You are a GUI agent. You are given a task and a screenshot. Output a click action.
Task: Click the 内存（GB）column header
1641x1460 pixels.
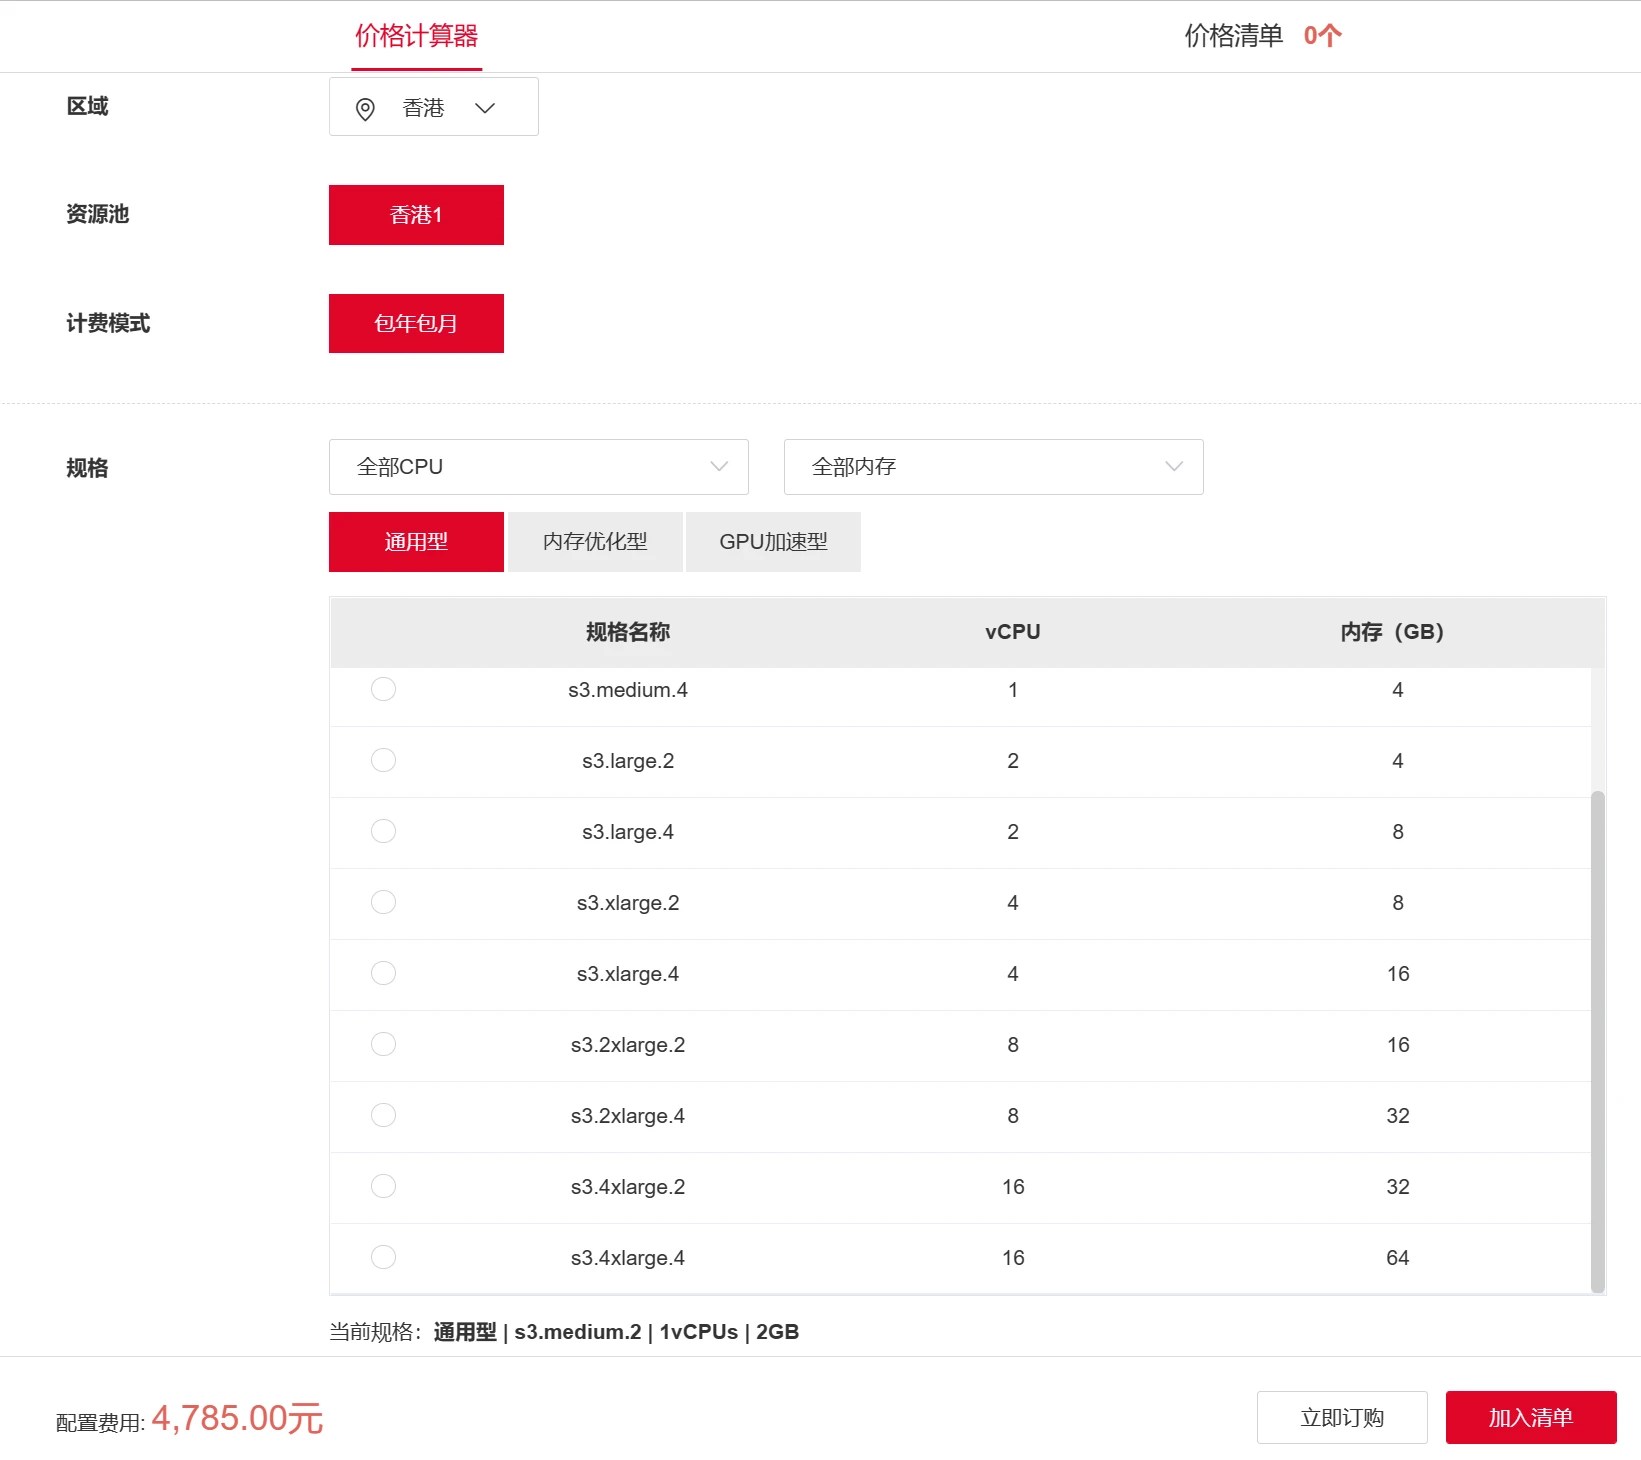[x=1392, y=632]
